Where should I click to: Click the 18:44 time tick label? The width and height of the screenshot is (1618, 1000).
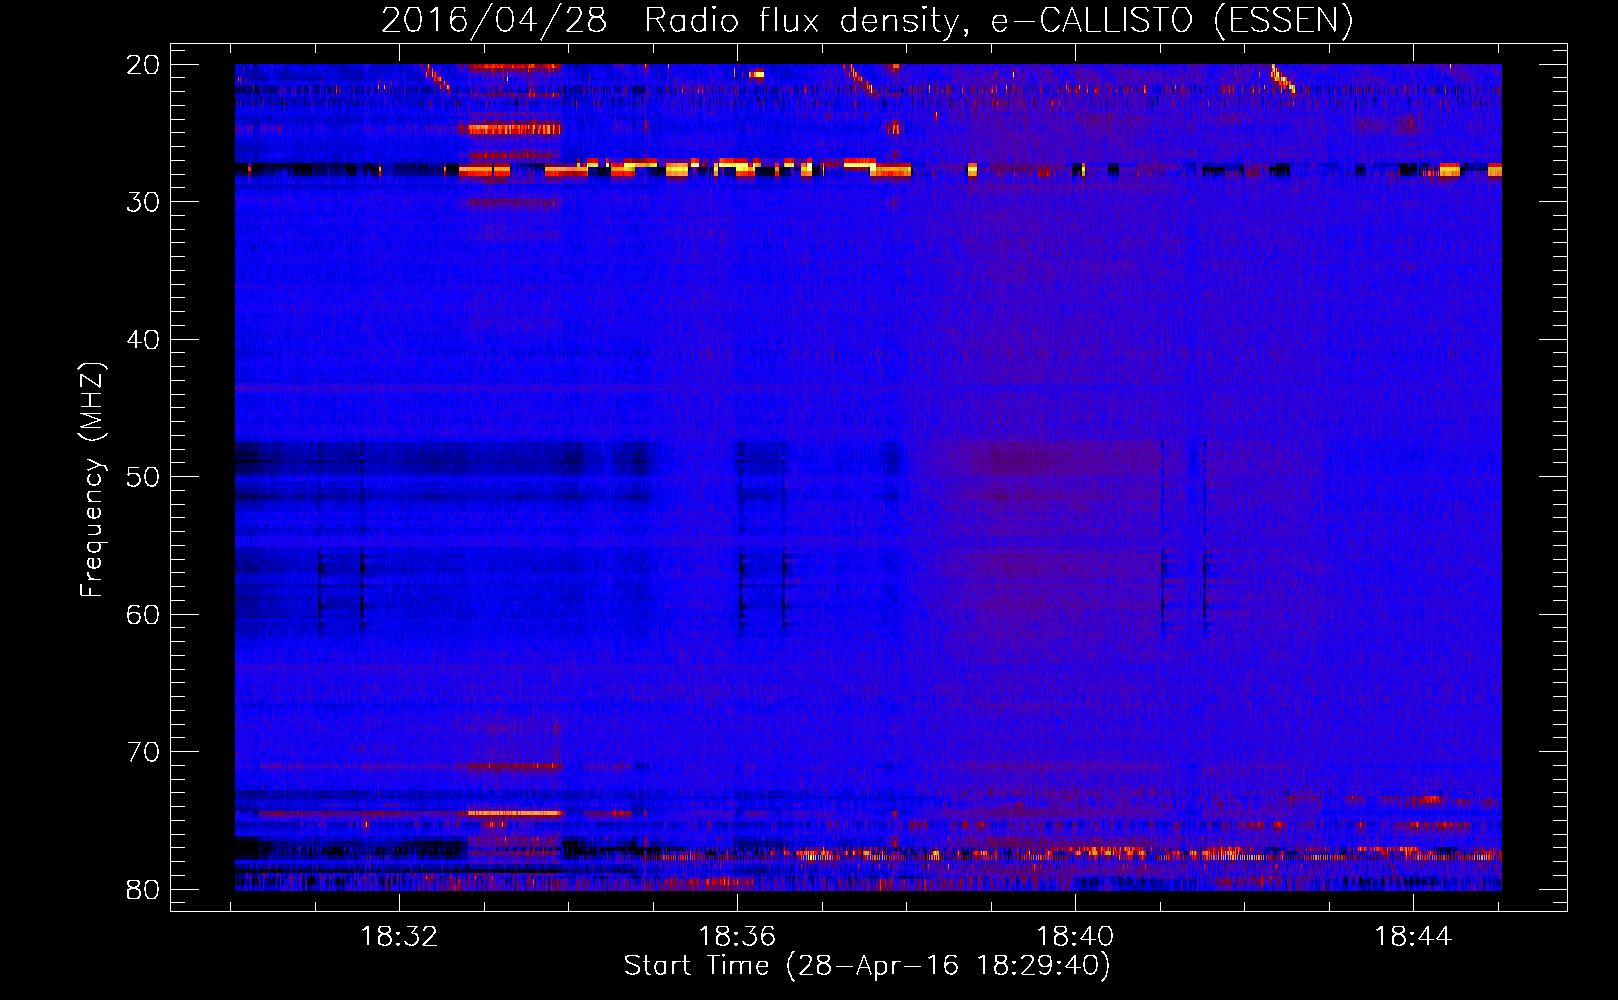coord(1412,937)
